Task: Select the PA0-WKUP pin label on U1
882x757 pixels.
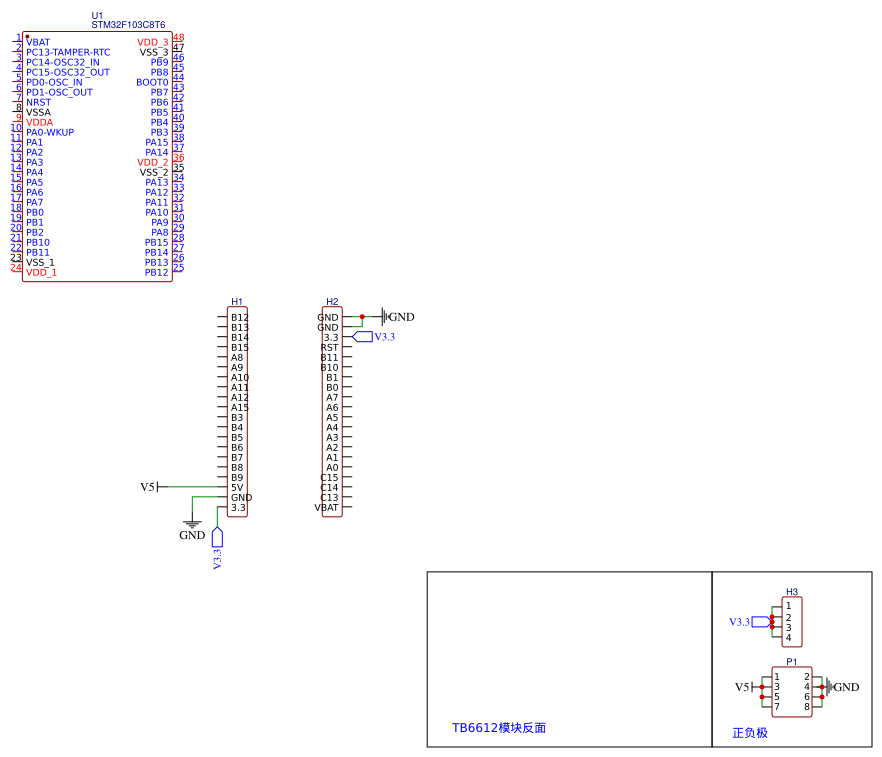Action: [50, 132]
